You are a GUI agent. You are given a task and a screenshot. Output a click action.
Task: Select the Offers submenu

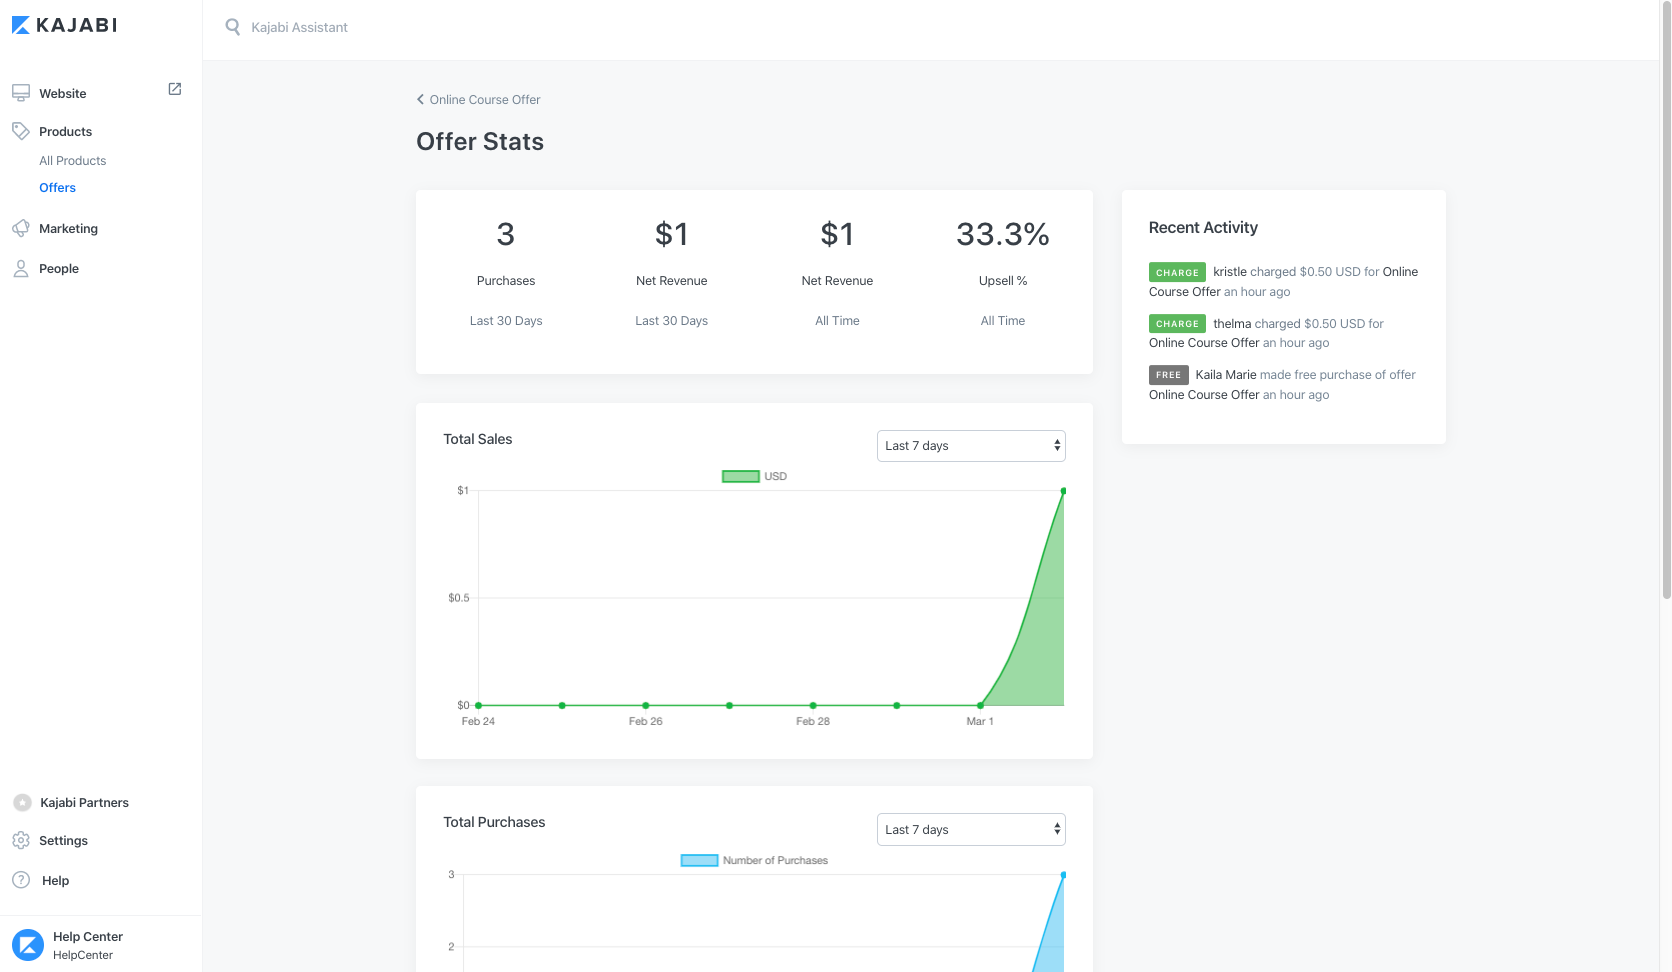[57, 187]
